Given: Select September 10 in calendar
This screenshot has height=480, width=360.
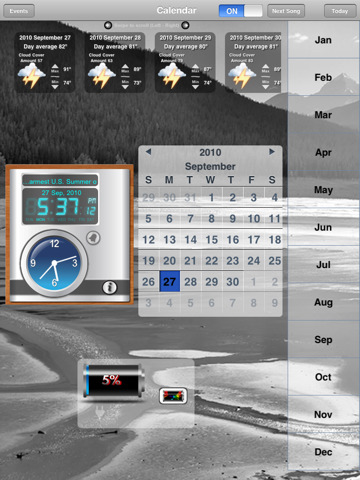Looking at the screenshot, I should 254,218.
